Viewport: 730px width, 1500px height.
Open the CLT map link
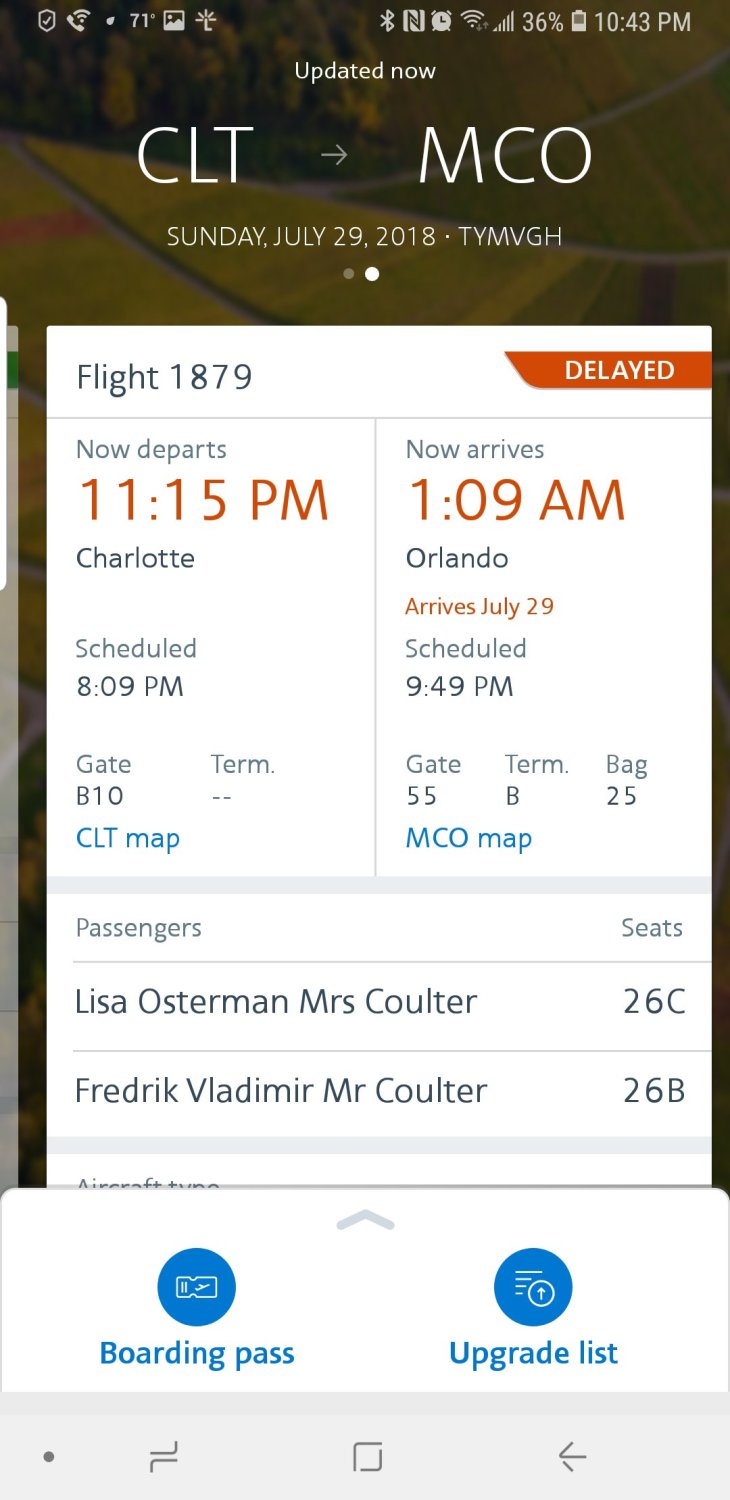click(128, 838)
